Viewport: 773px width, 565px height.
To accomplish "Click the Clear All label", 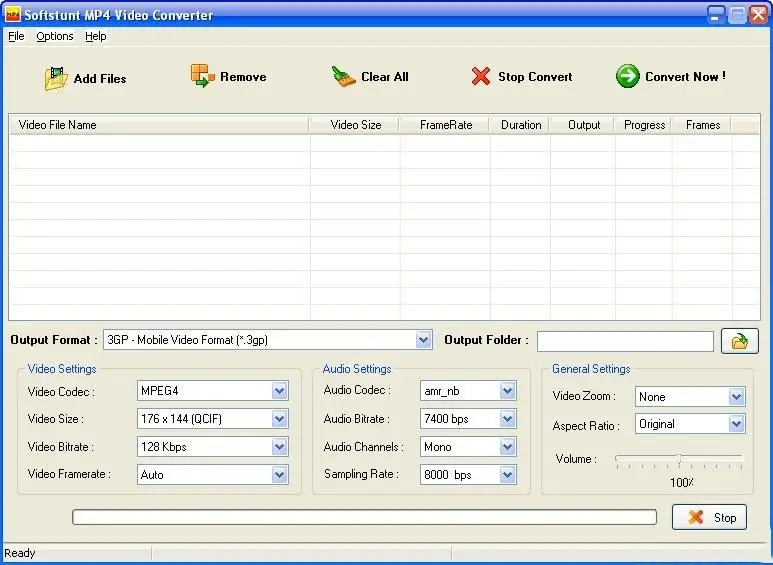I will click(385, 77).
